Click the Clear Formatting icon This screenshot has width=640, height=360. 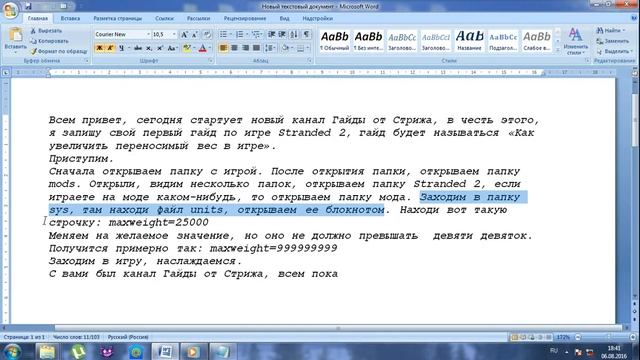pos(207,34)
